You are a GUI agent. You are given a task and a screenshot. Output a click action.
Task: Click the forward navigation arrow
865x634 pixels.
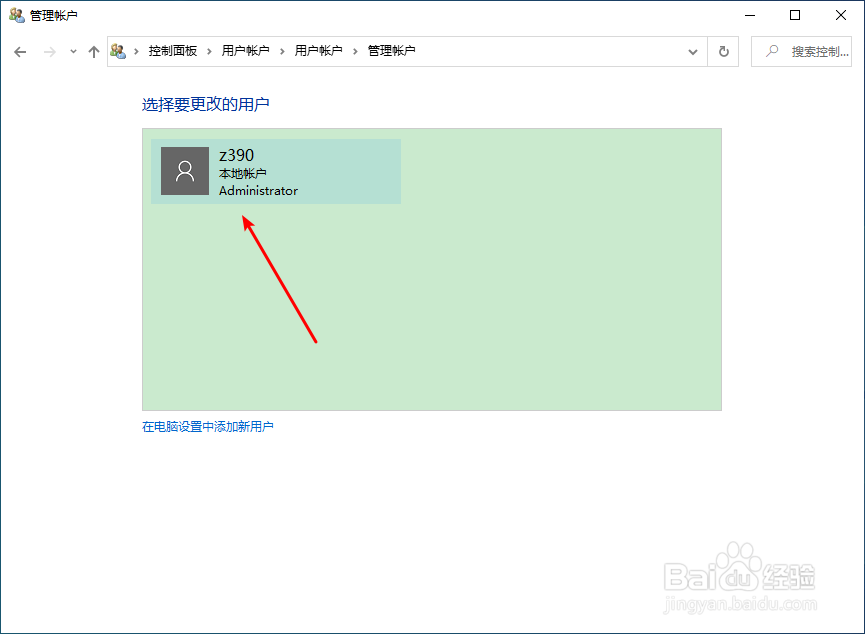tap(47, 51)
